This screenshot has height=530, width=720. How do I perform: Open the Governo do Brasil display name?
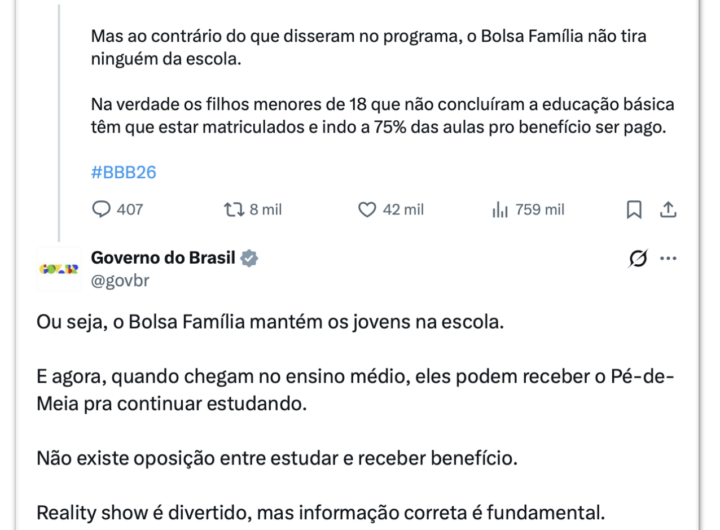(163, 258)
